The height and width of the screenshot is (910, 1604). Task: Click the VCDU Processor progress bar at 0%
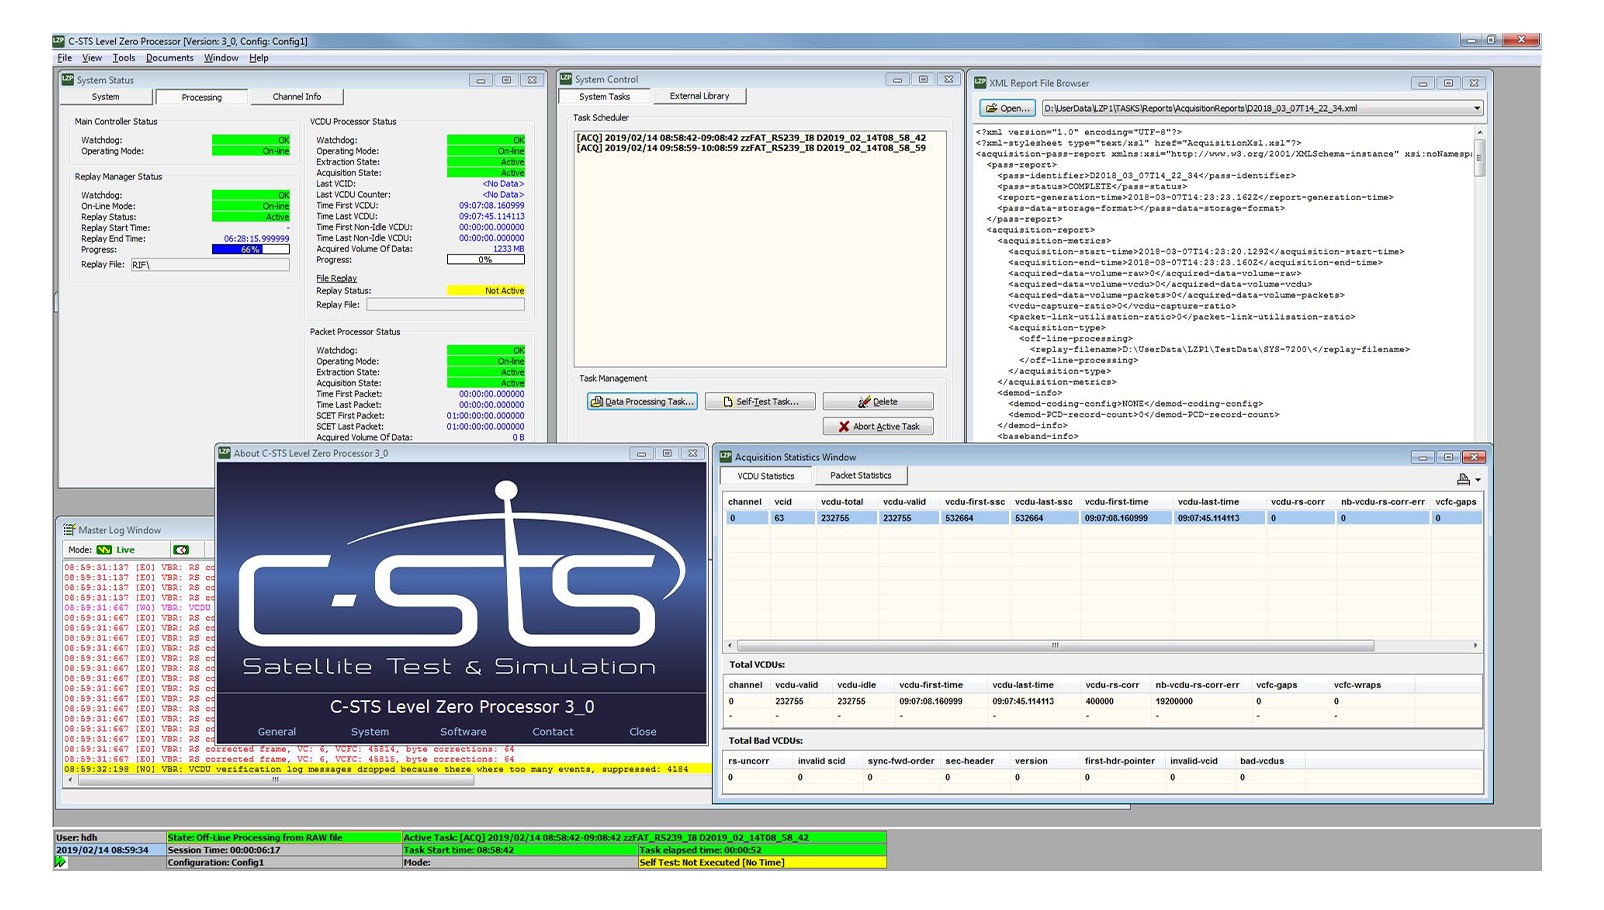tap(486, 260)
